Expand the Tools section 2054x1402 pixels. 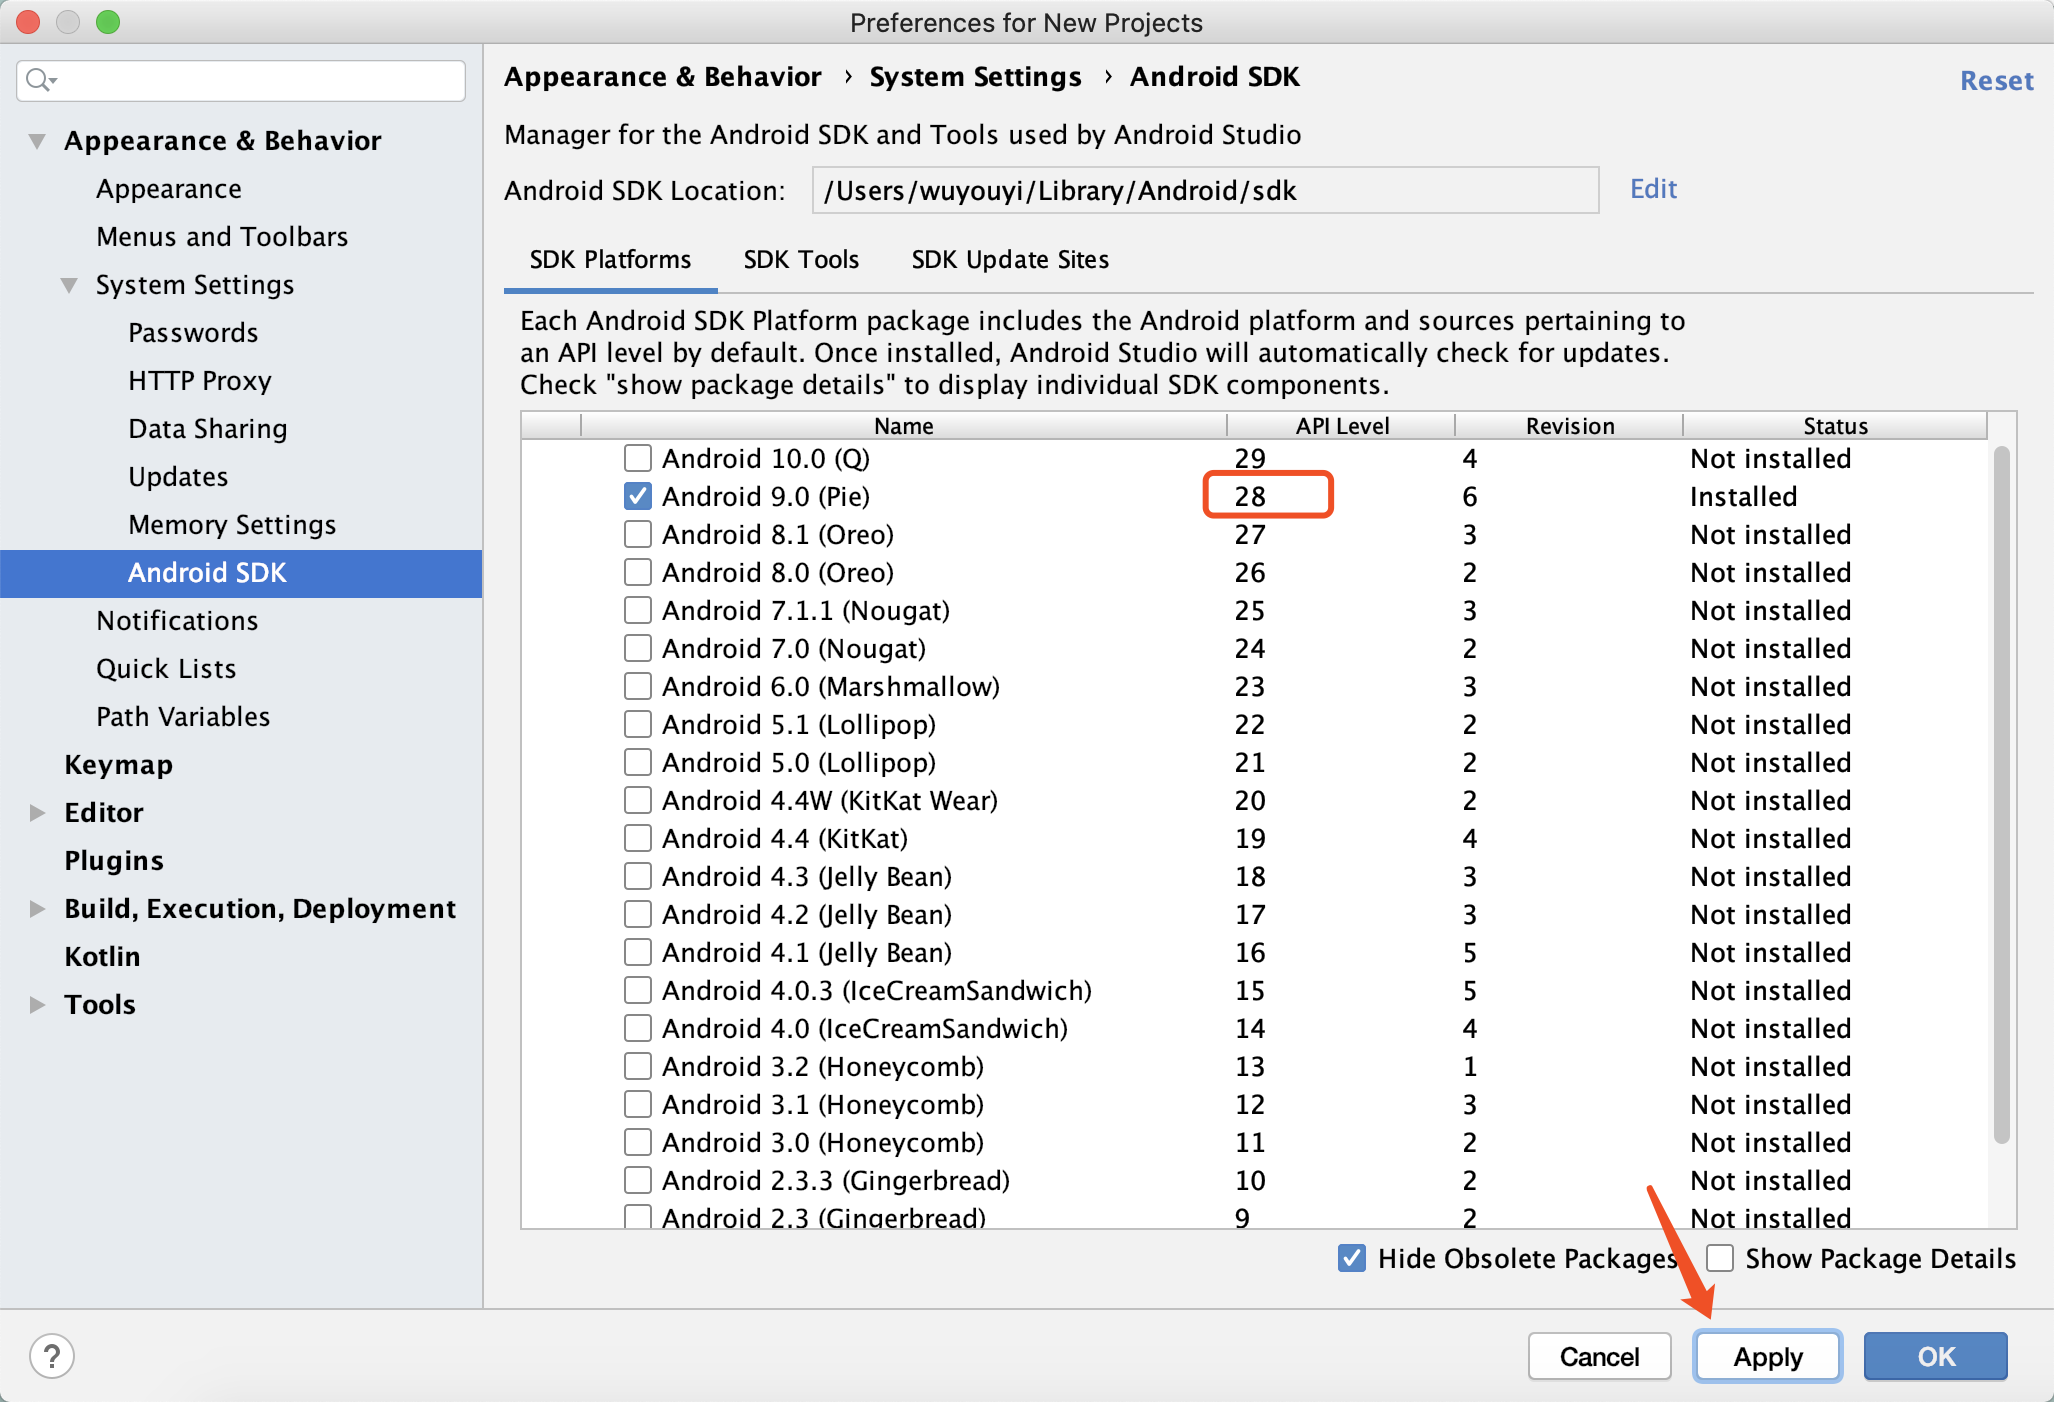point(37,1004)
